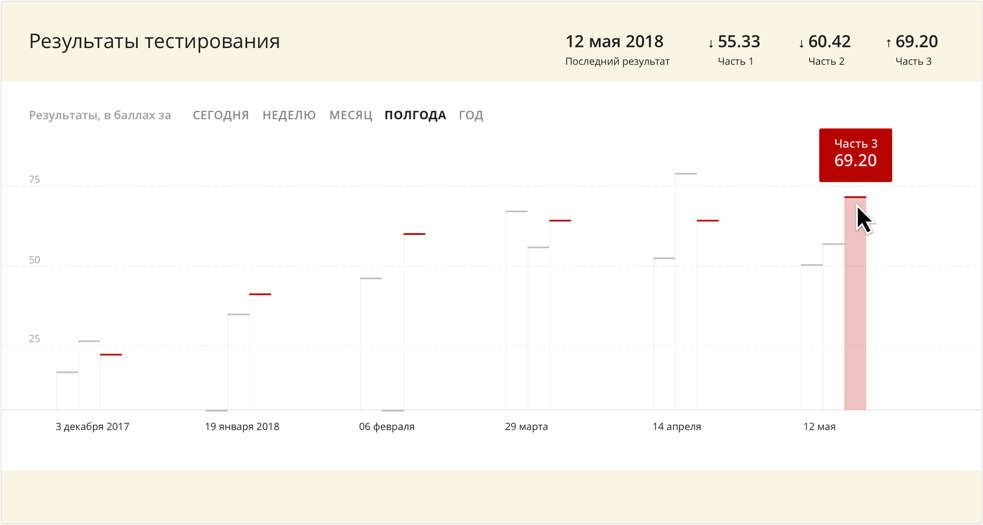Click the 29 марта axis label
This screenshot has height=525, width=983.
526,427
